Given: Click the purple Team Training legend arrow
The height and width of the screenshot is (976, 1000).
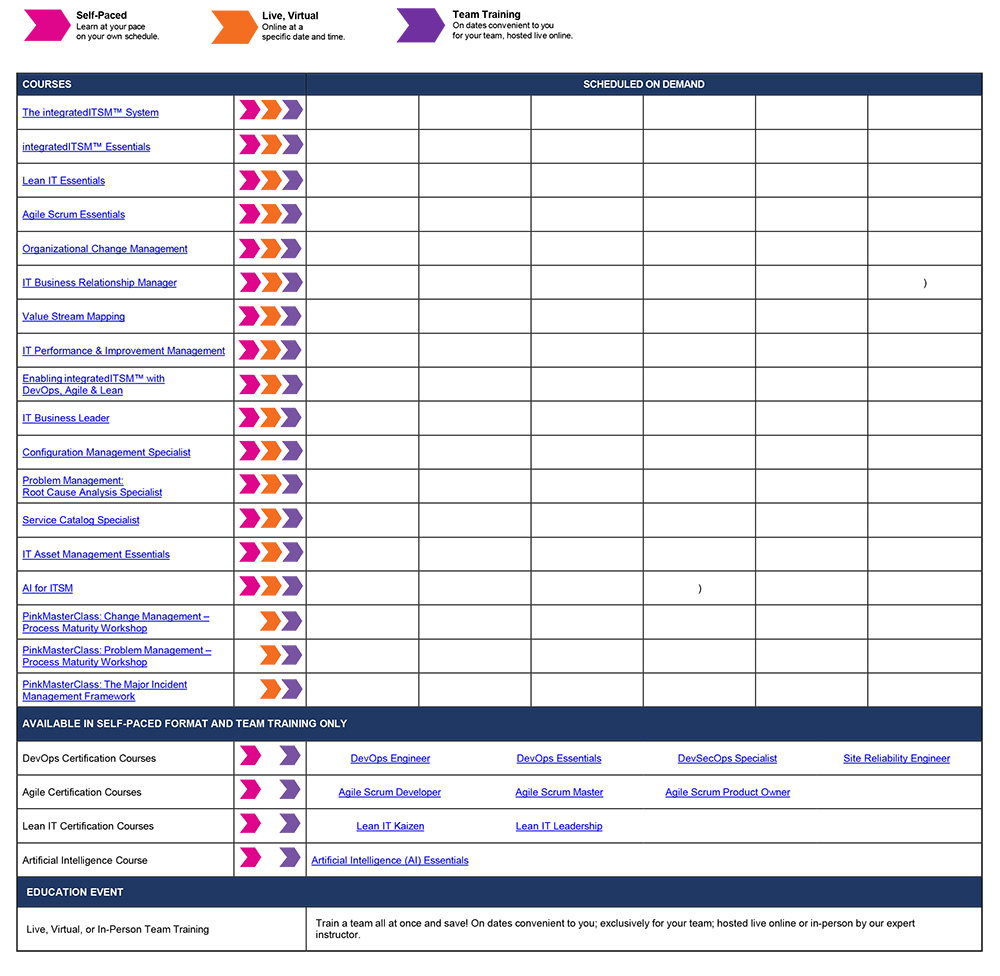Looking at the screenshot, I should coord(420,25).
